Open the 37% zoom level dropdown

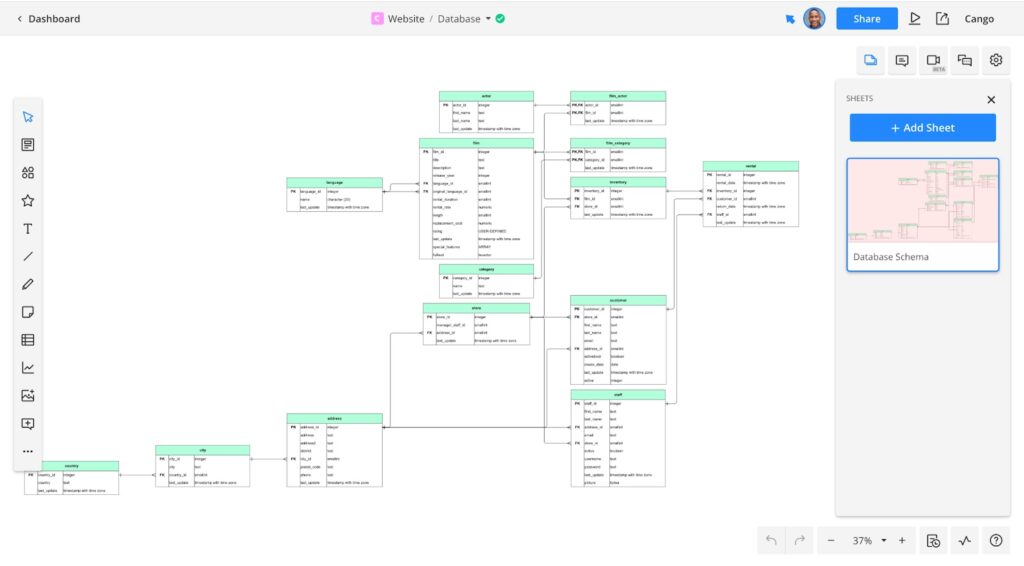pyautogui.click(x=883, y=541)
